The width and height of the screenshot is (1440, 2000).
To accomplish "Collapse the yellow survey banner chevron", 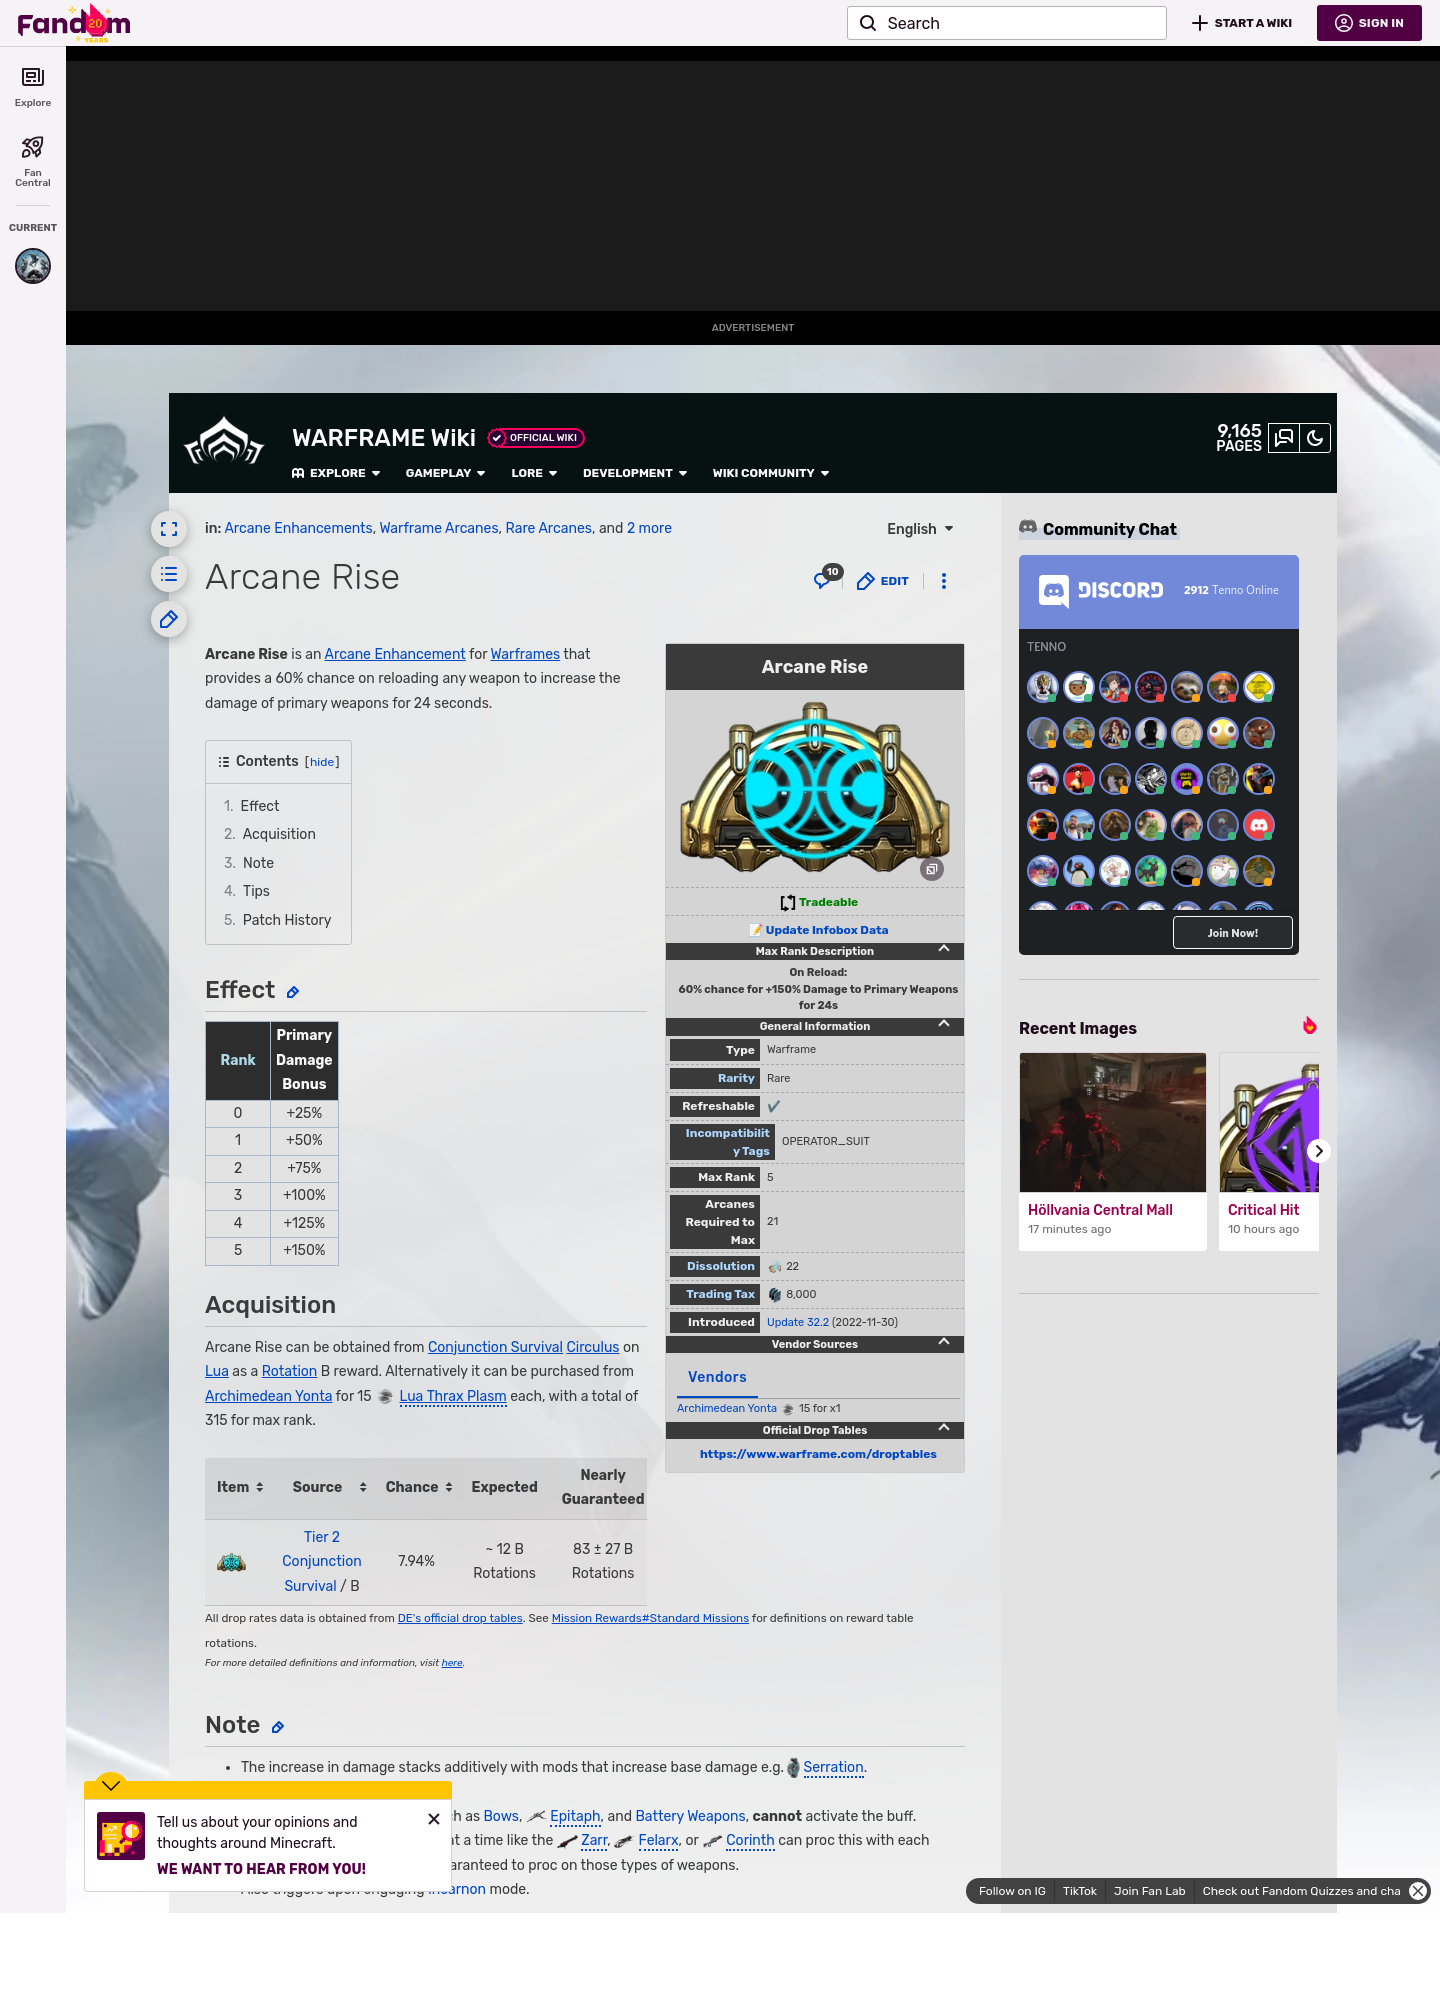I will click(x=111, y=1786).
